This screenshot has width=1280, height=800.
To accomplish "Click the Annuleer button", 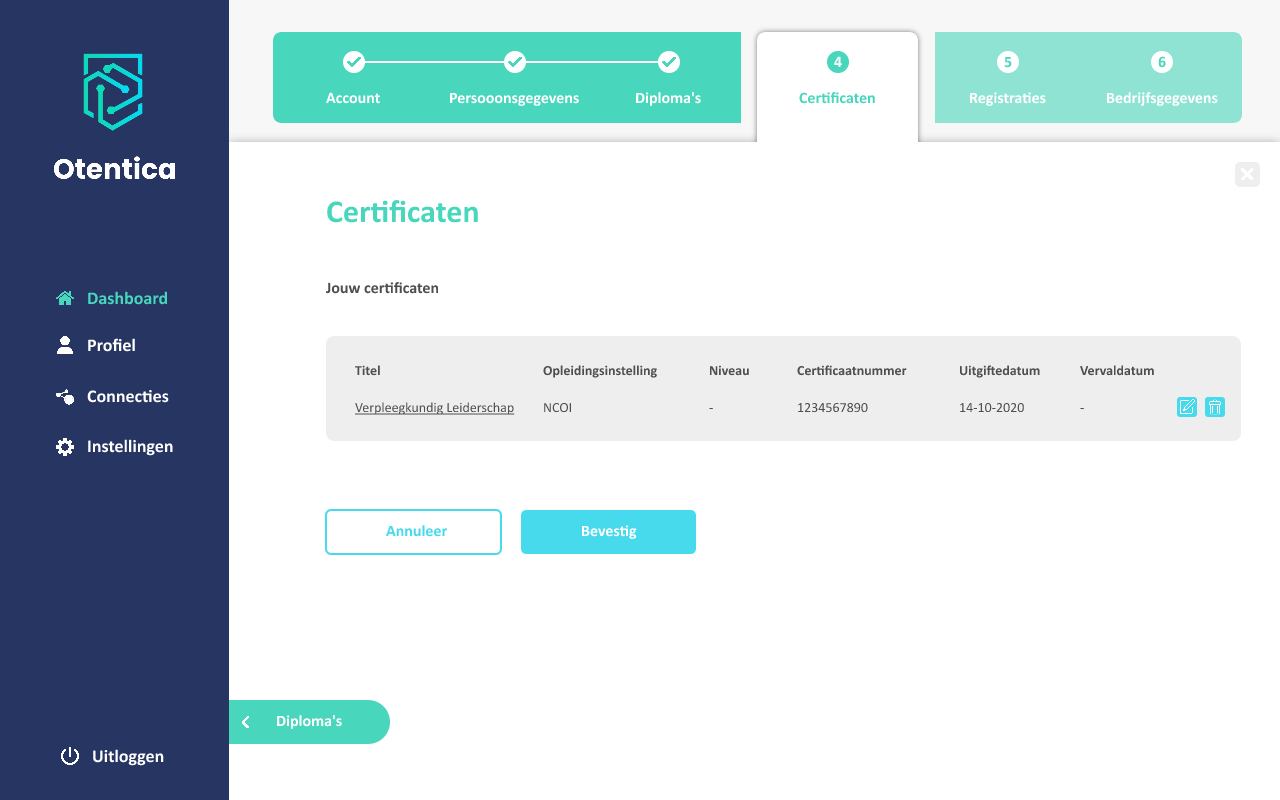I will tap(413, 532).
